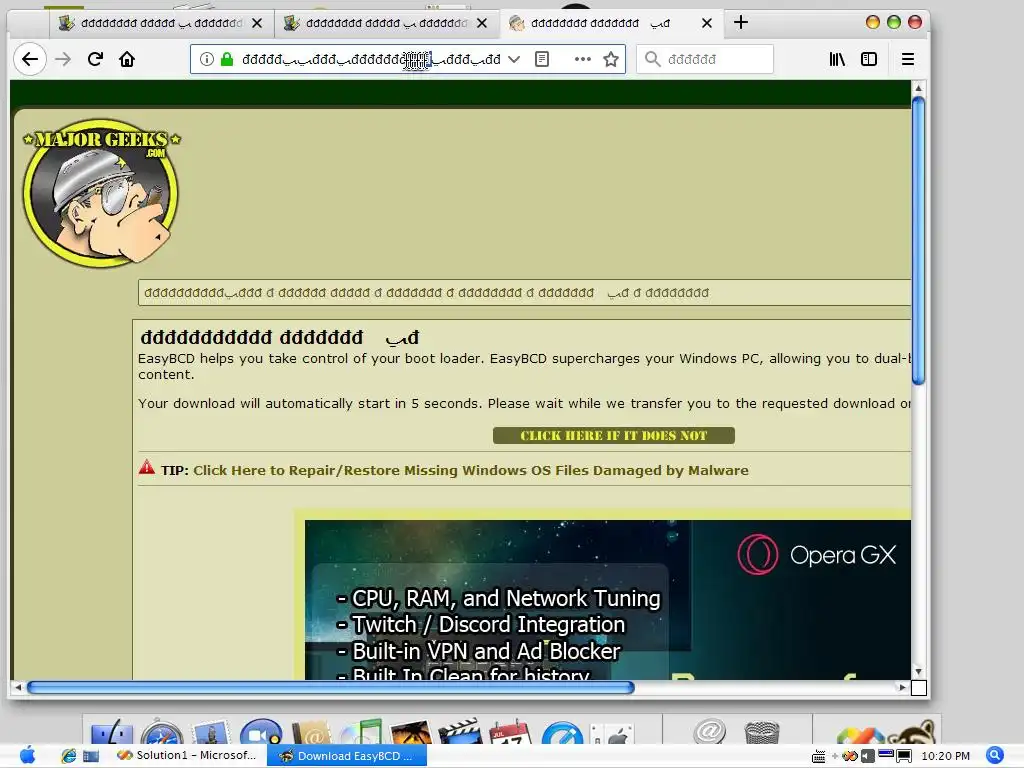Screen dimensions: 1024x768
Task: Open the browser home page
Action: pyautogui.click(x=127, y=59)
